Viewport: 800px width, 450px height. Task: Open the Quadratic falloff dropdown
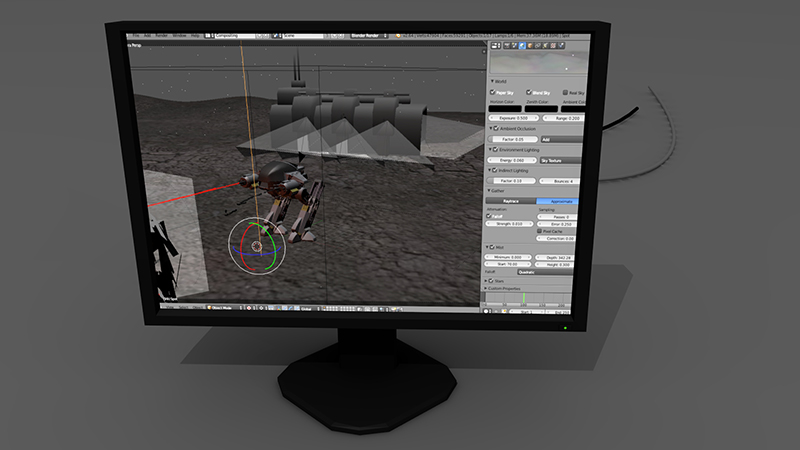[x=528, y=272]
